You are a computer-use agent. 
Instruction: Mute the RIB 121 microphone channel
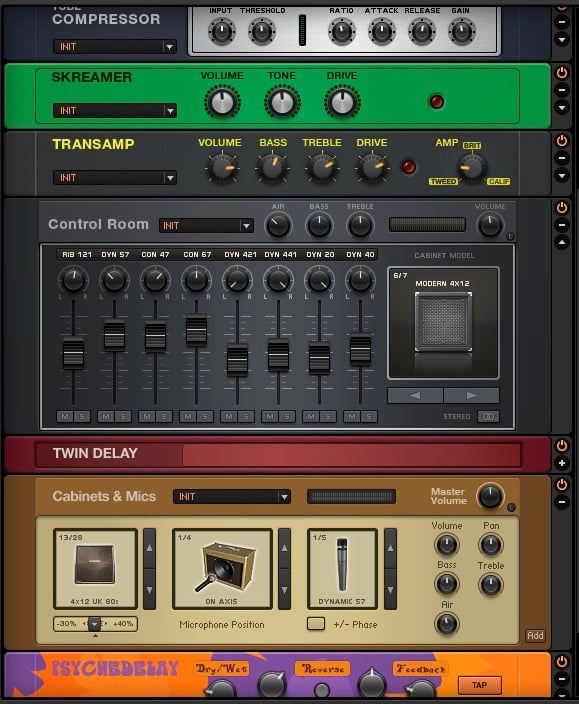[65, 417]
